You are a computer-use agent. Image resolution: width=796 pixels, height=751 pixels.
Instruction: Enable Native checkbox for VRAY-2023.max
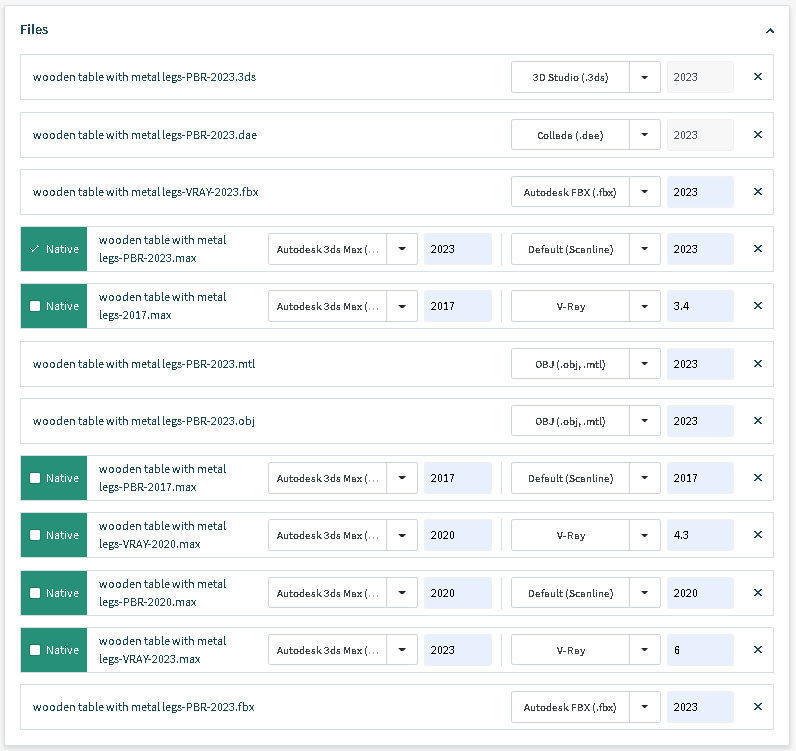point(35,650)
